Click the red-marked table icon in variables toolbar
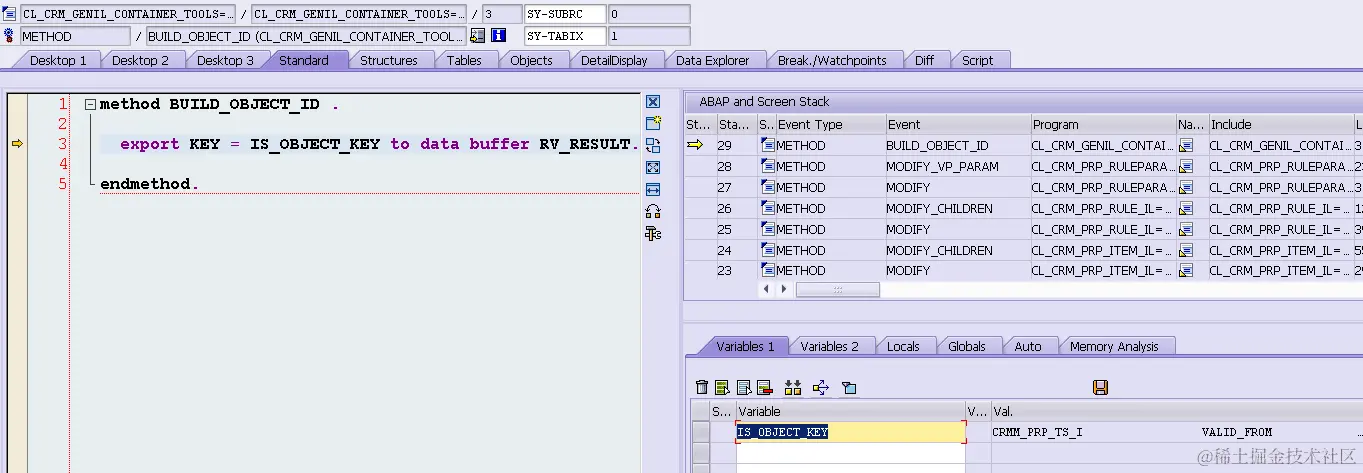This screenshot has height=473, width=1363. click(x=765, y=387)
